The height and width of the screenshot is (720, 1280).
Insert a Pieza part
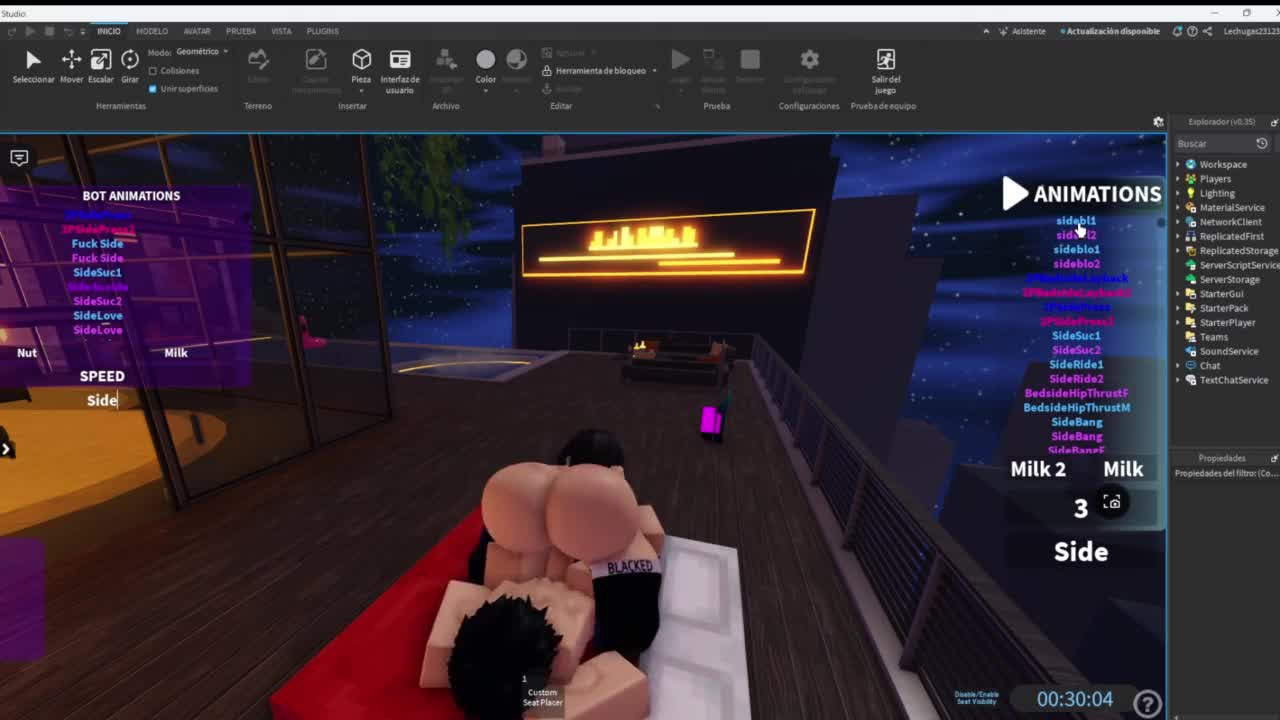coord(361,66)
